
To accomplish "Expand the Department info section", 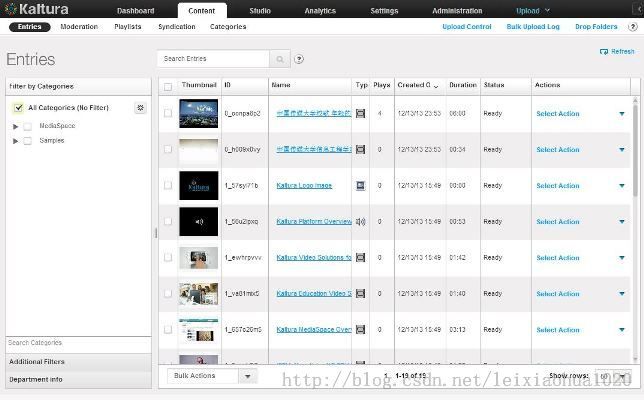I will pyautogui.click(x=78, y=379).
